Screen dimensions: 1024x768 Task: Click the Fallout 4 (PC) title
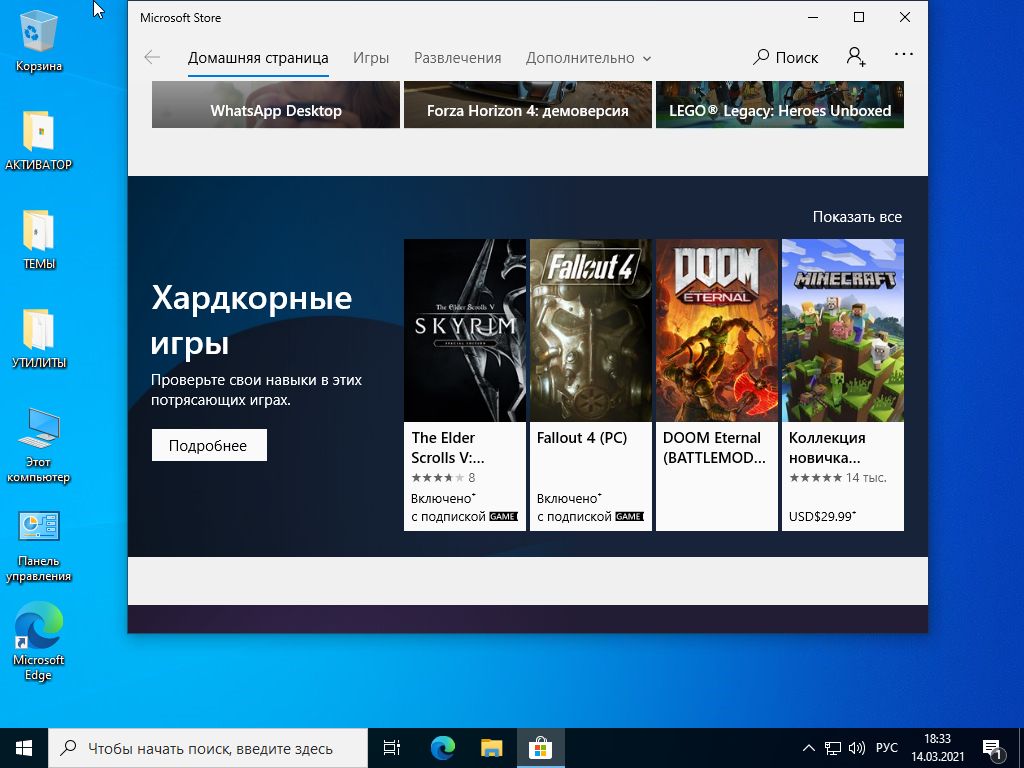(582, 438)
